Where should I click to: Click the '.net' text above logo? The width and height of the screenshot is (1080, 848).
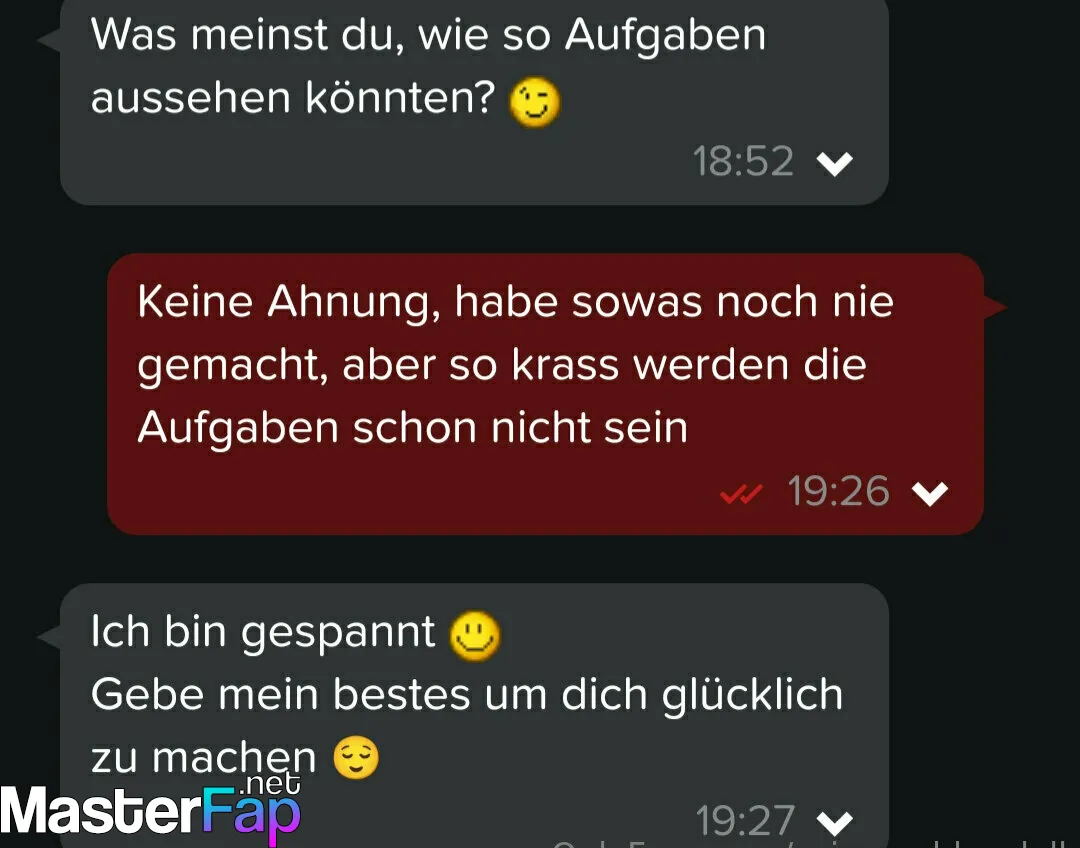272,784
